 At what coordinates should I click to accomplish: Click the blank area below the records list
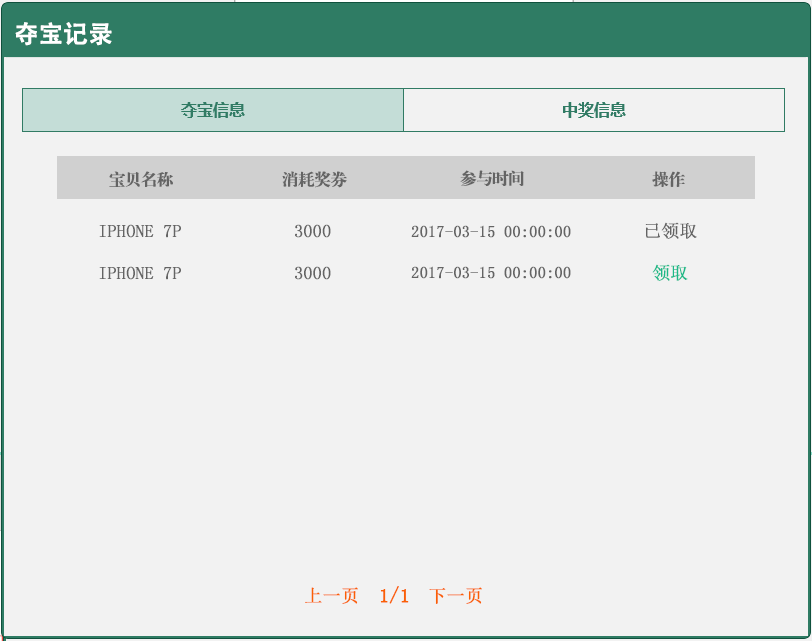pos(405,430)
